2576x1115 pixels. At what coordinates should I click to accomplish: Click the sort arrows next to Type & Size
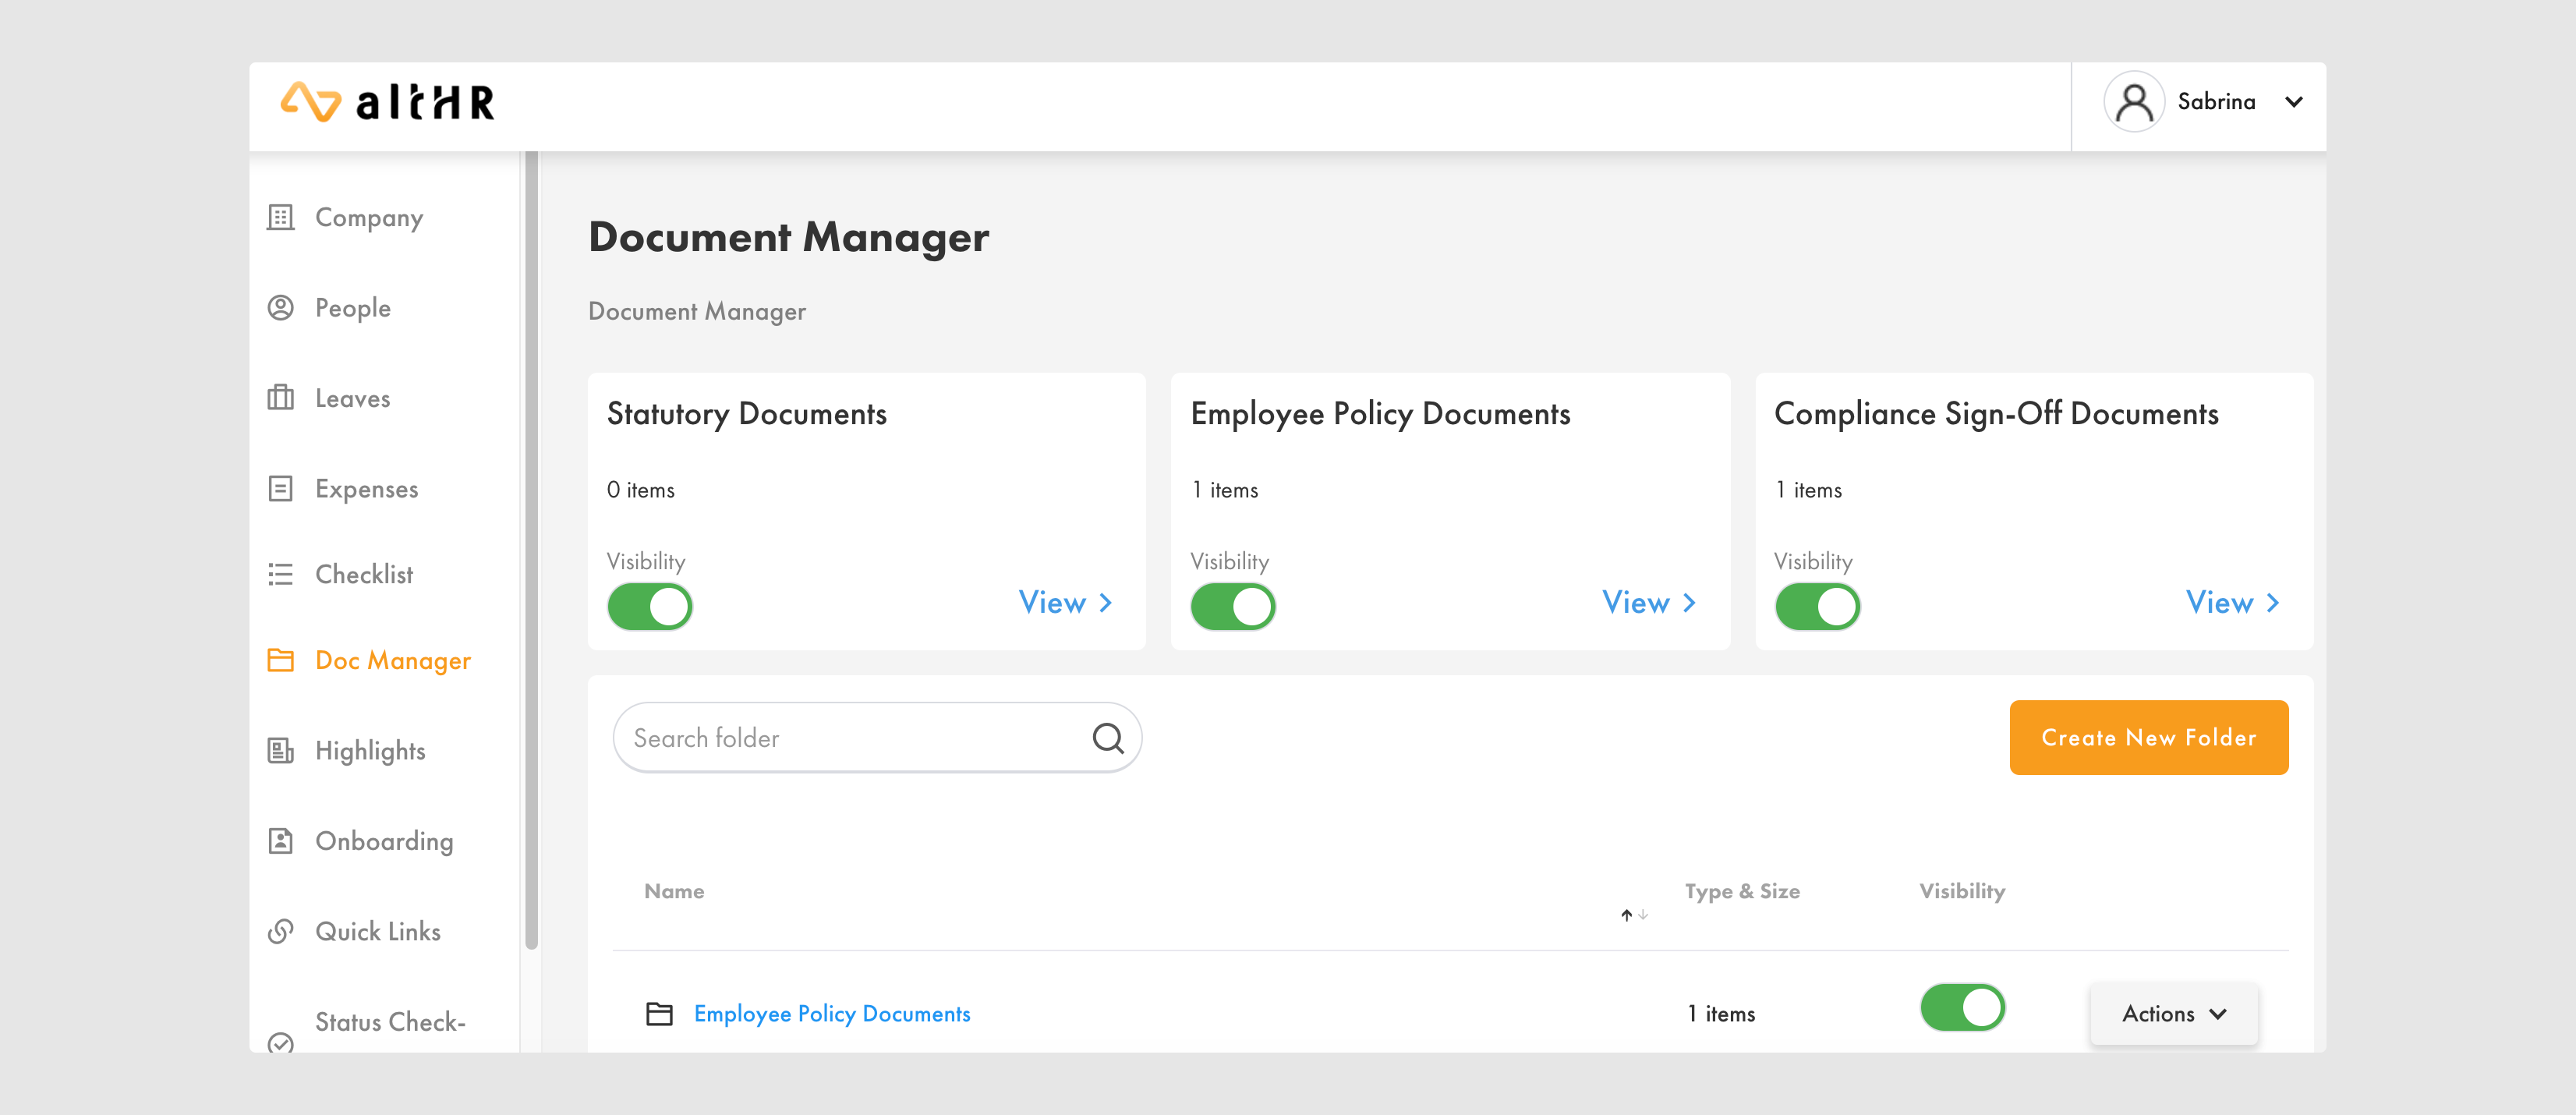[x=1631, y=914]
